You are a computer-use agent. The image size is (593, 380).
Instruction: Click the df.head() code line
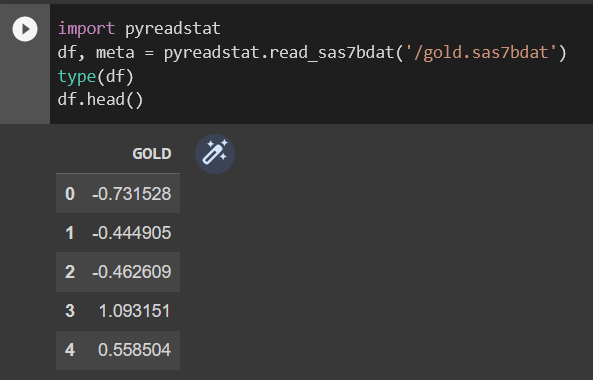pos(101,100)
